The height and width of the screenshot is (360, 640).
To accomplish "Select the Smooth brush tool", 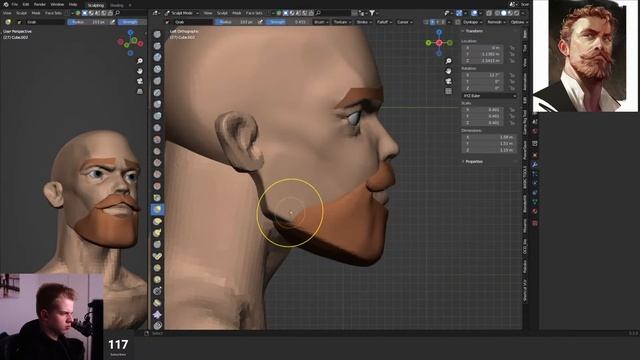I will pos(157,139).
